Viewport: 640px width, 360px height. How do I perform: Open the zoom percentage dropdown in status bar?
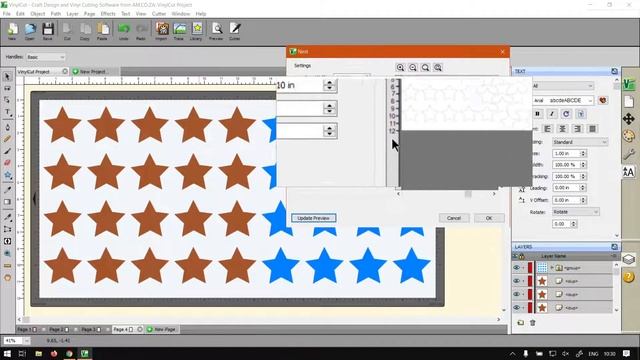click(x=27, y=340)
